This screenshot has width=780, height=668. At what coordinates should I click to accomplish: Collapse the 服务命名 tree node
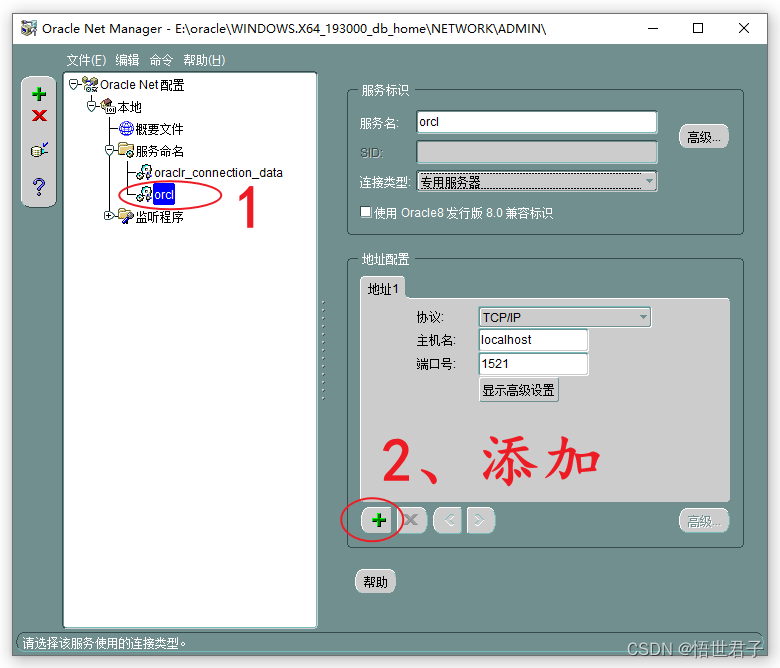(109, 150)
